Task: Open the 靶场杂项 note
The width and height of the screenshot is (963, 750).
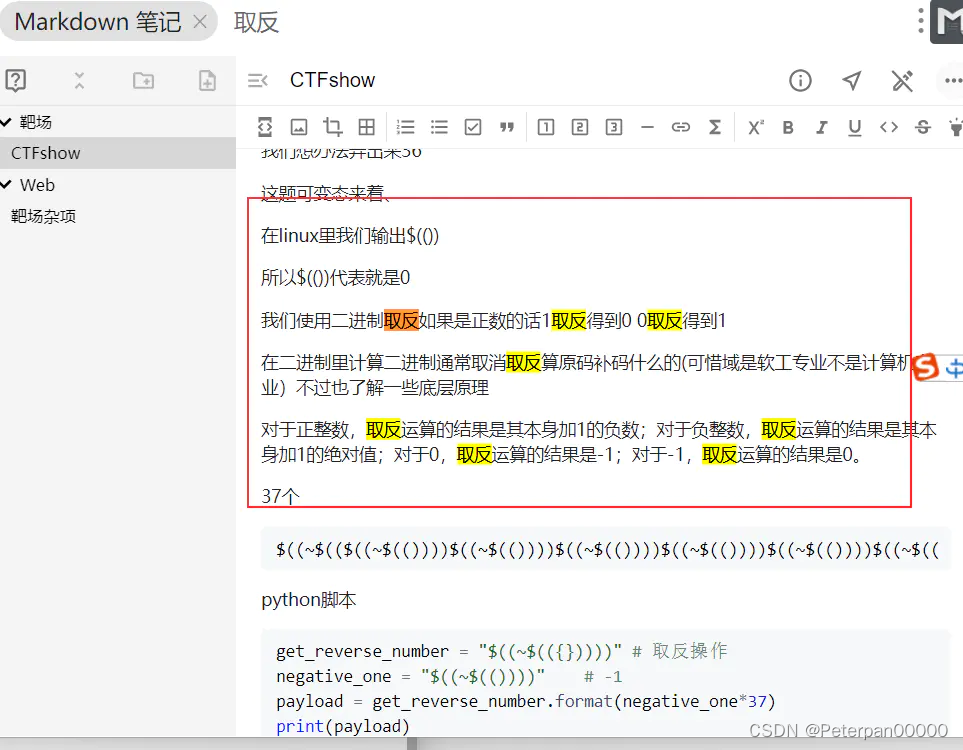Action: click(43, 216)
